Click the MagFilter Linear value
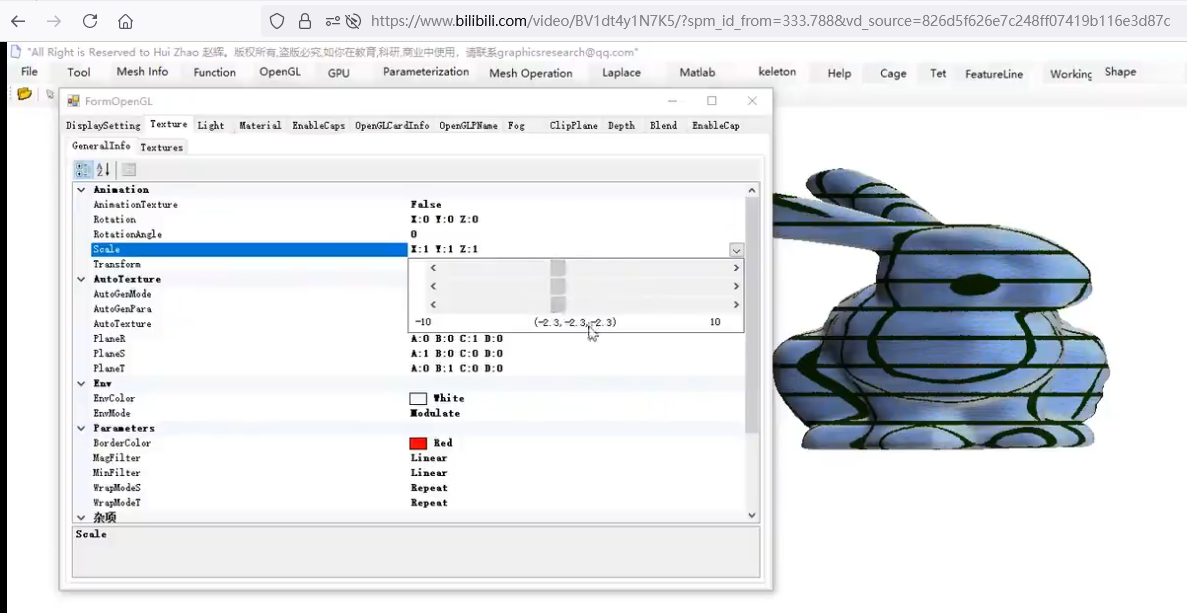The height and width of the screenshot is (613, 1187). (429, 458)
